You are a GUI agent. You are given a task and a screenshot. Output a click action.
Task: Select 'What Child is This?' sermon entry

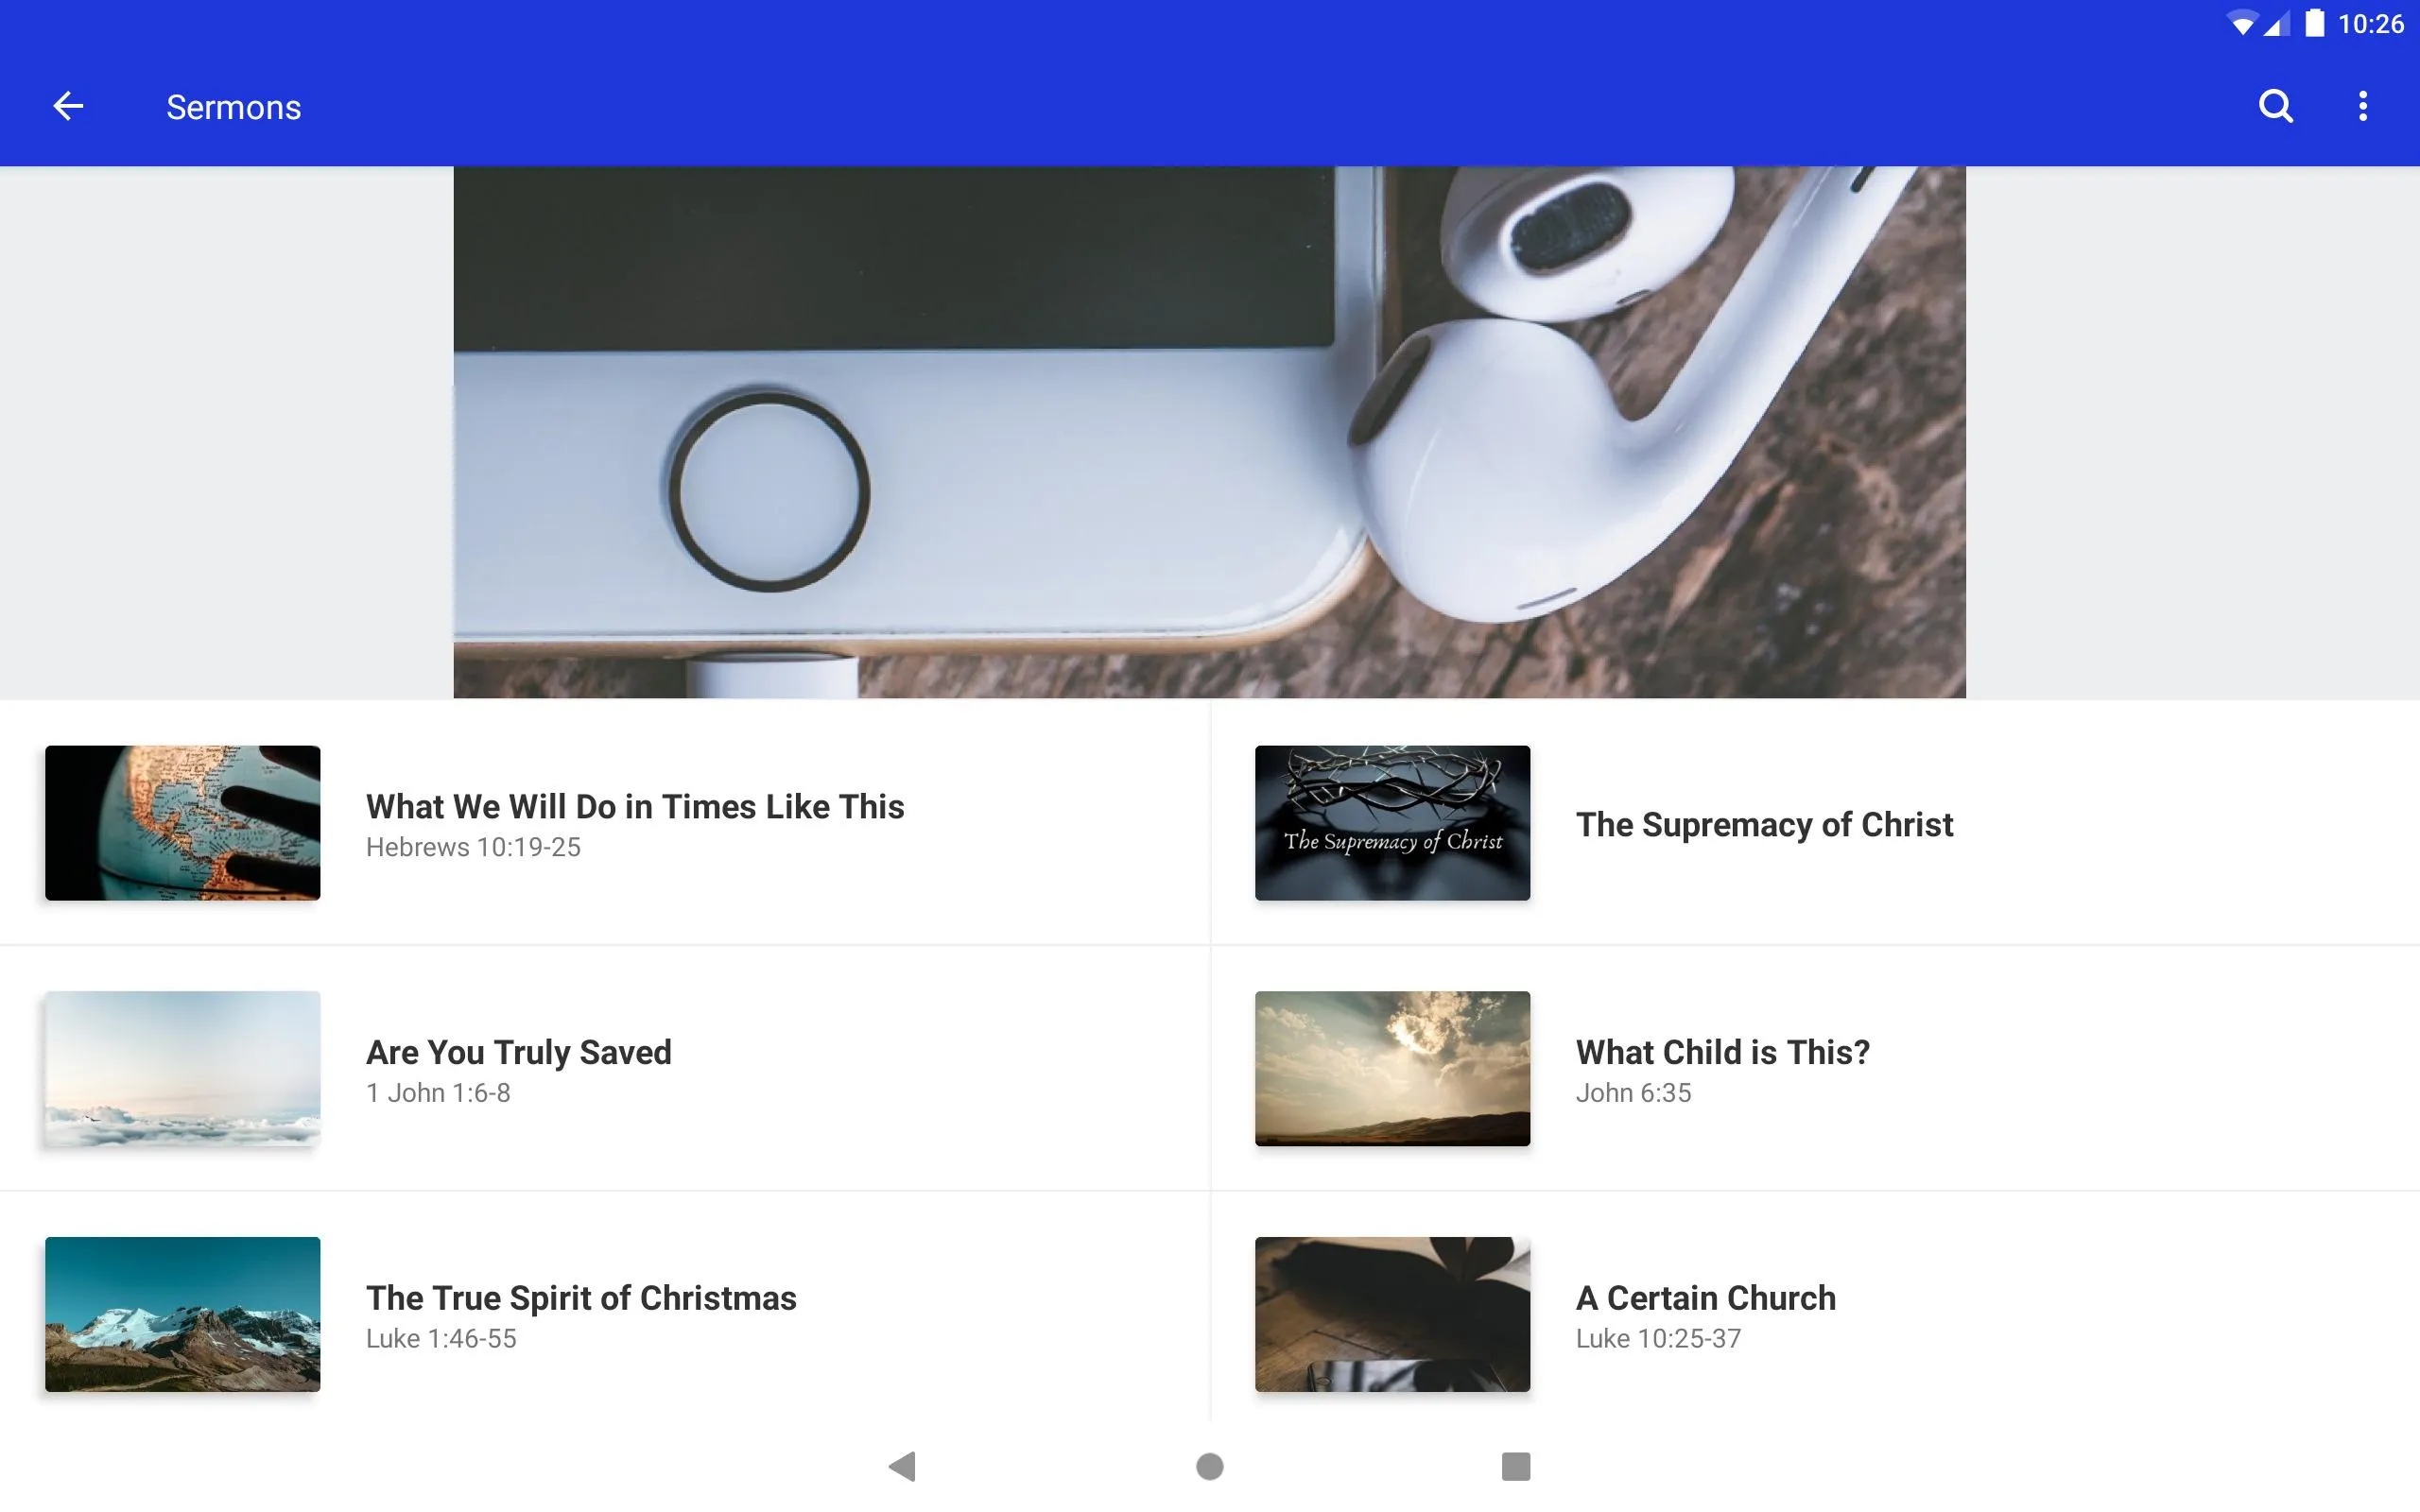[1814, 1068]
